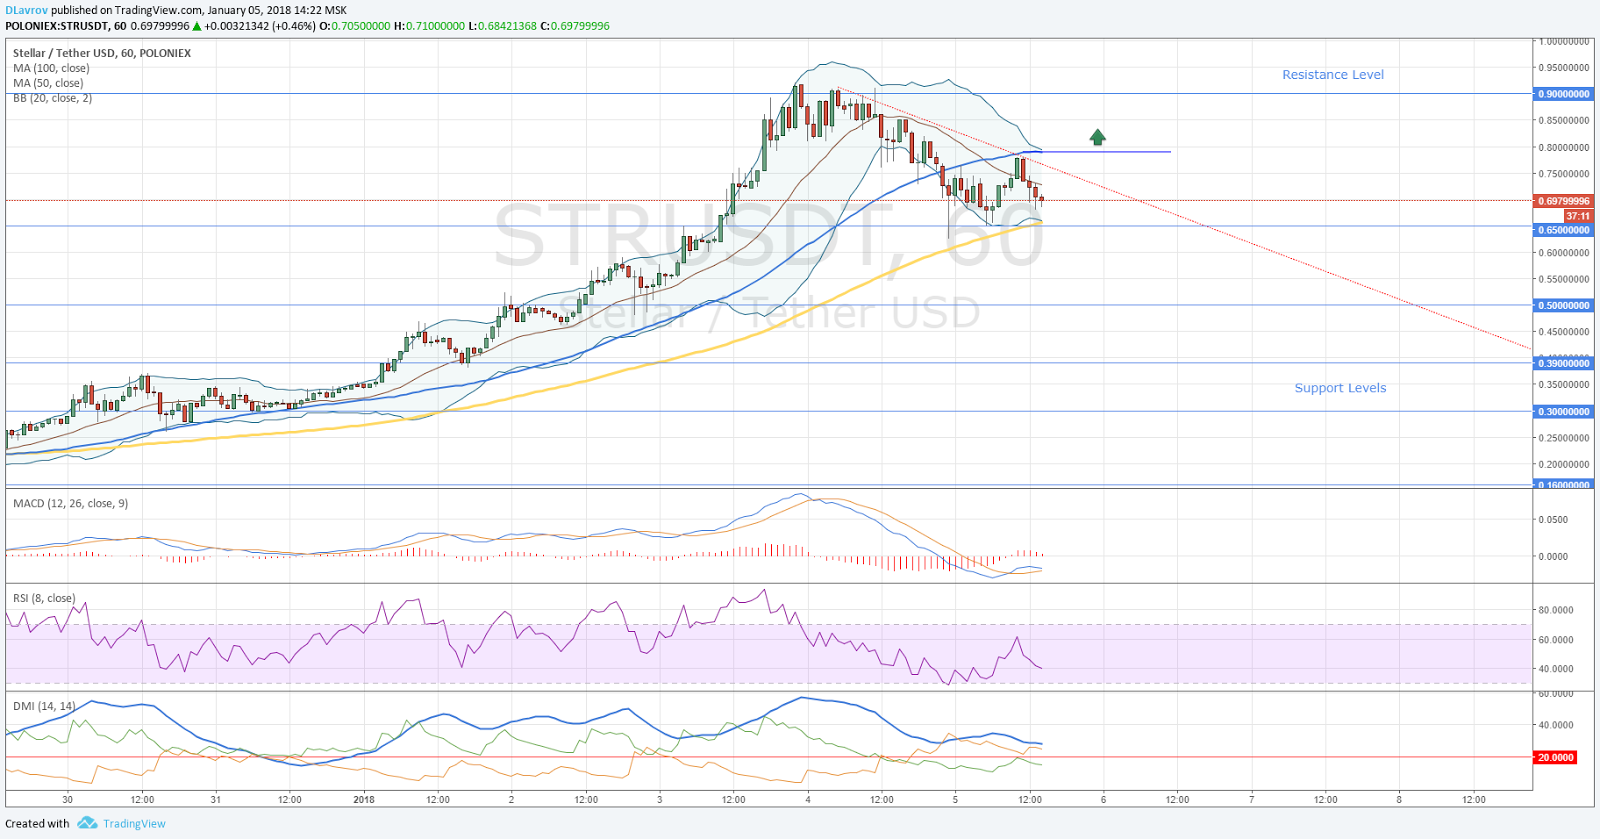Click the 0.80000000 price axis label
Viewport: 1600px width, 839px height.
[x=1564, y=148]
